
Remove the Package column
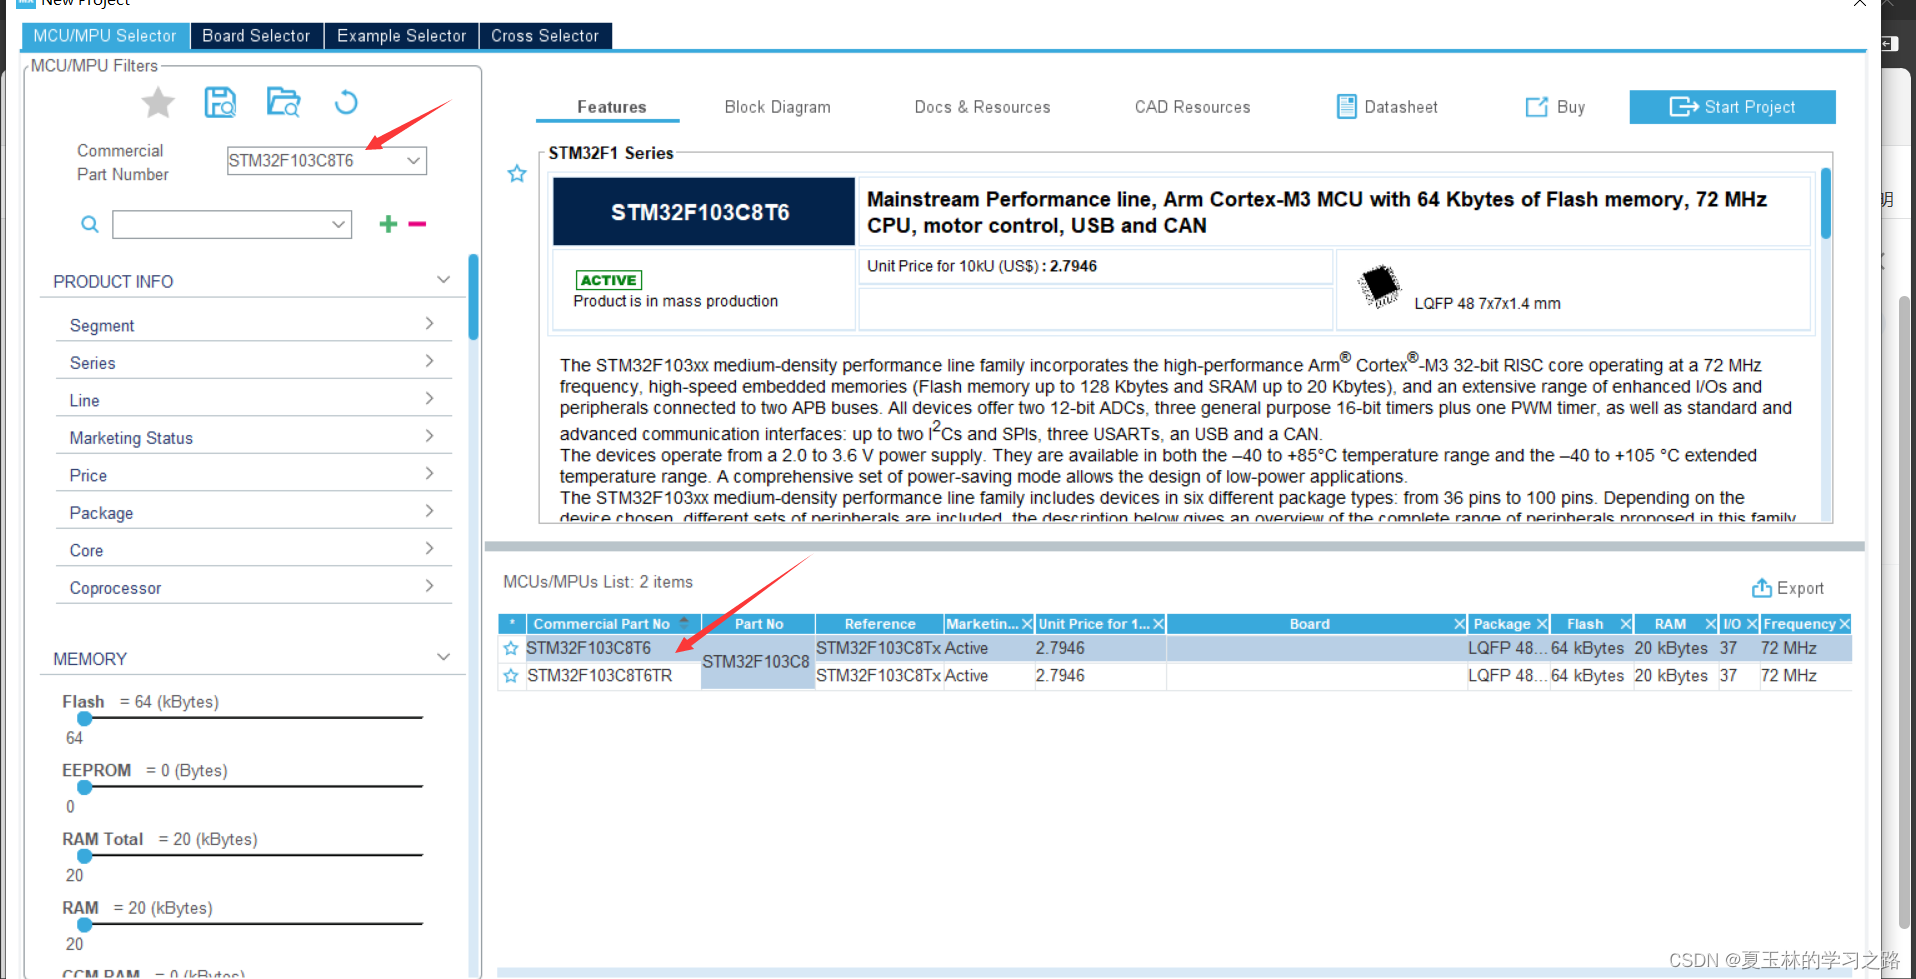point(1542,624)
